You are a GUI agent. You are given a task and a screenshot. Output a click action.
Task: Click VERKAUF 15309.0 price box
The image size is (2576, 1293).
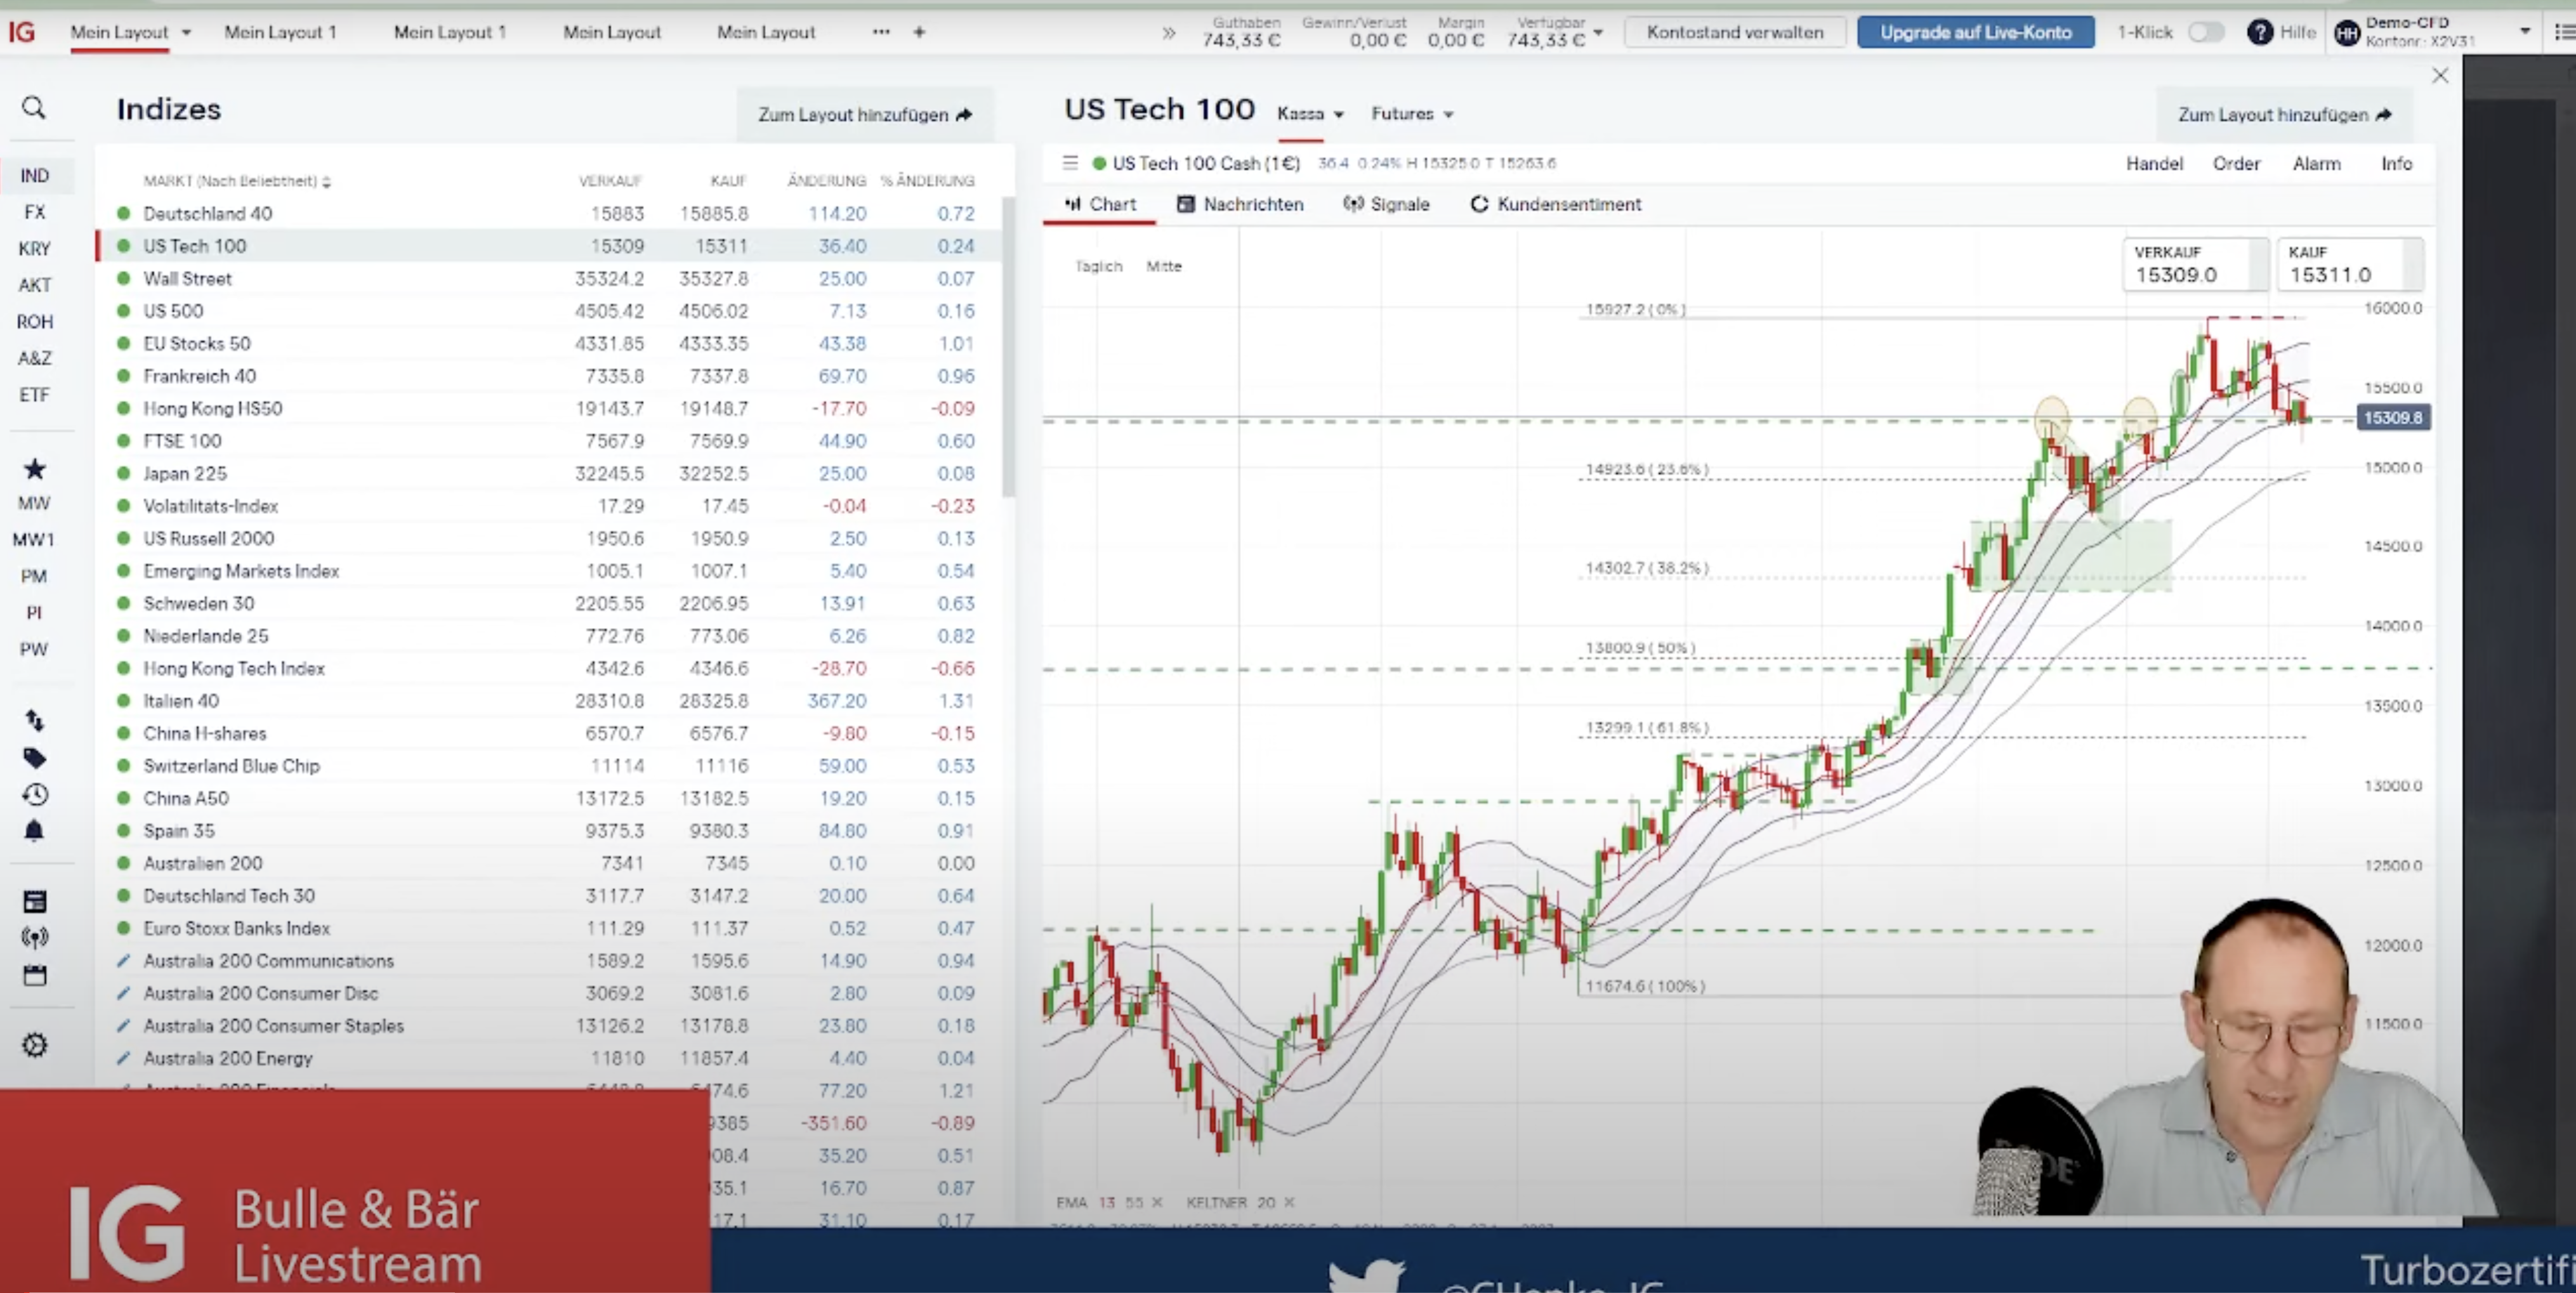pos(2195,265)
